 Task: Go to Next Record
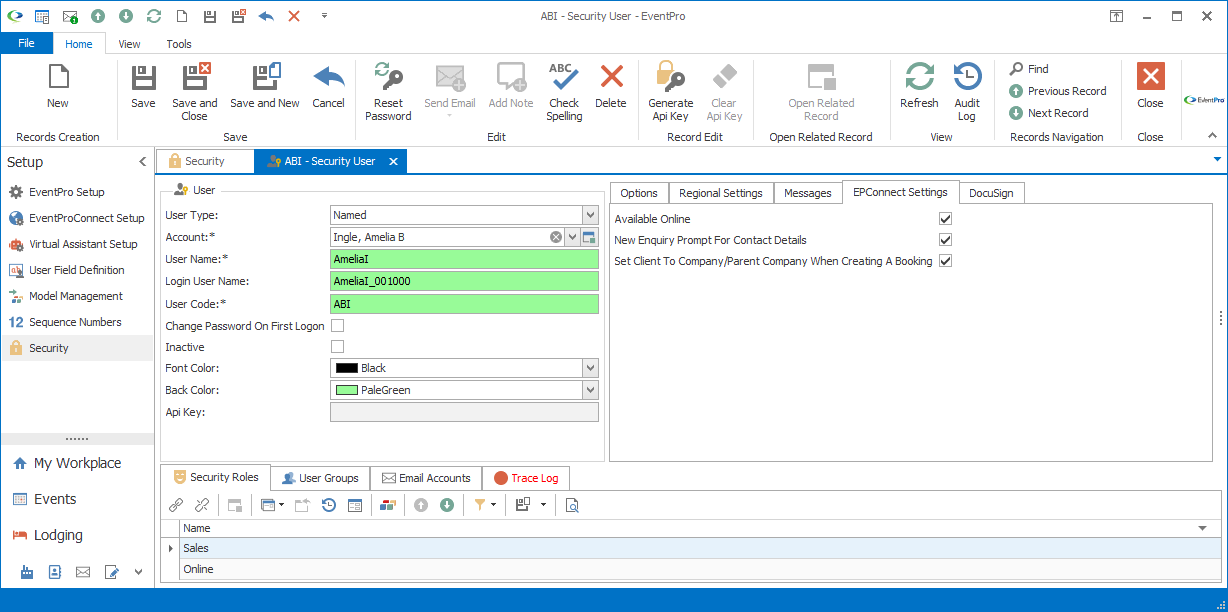(1049, 113)
